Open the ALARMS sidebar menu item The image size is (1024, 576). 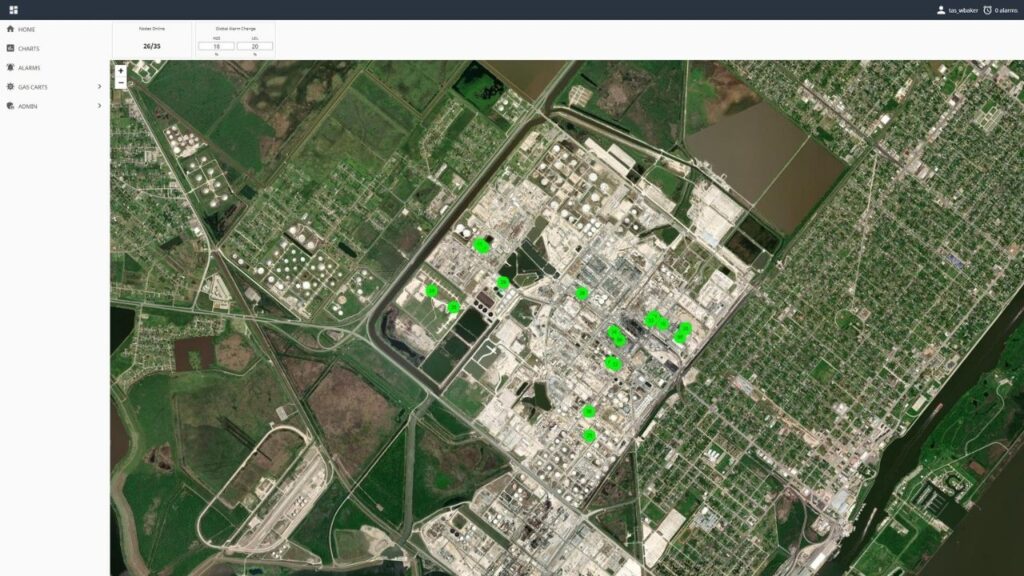click(x=28, y=68)
